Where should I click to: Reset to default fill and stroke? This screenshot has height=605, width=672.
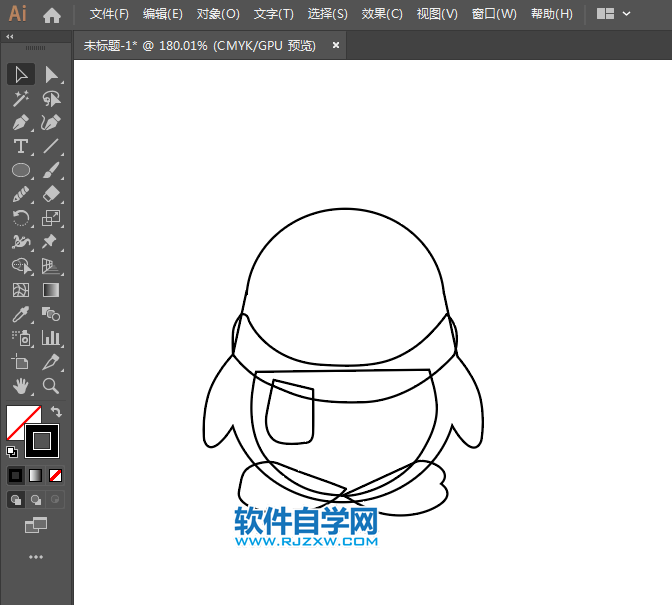click(11, 451)
